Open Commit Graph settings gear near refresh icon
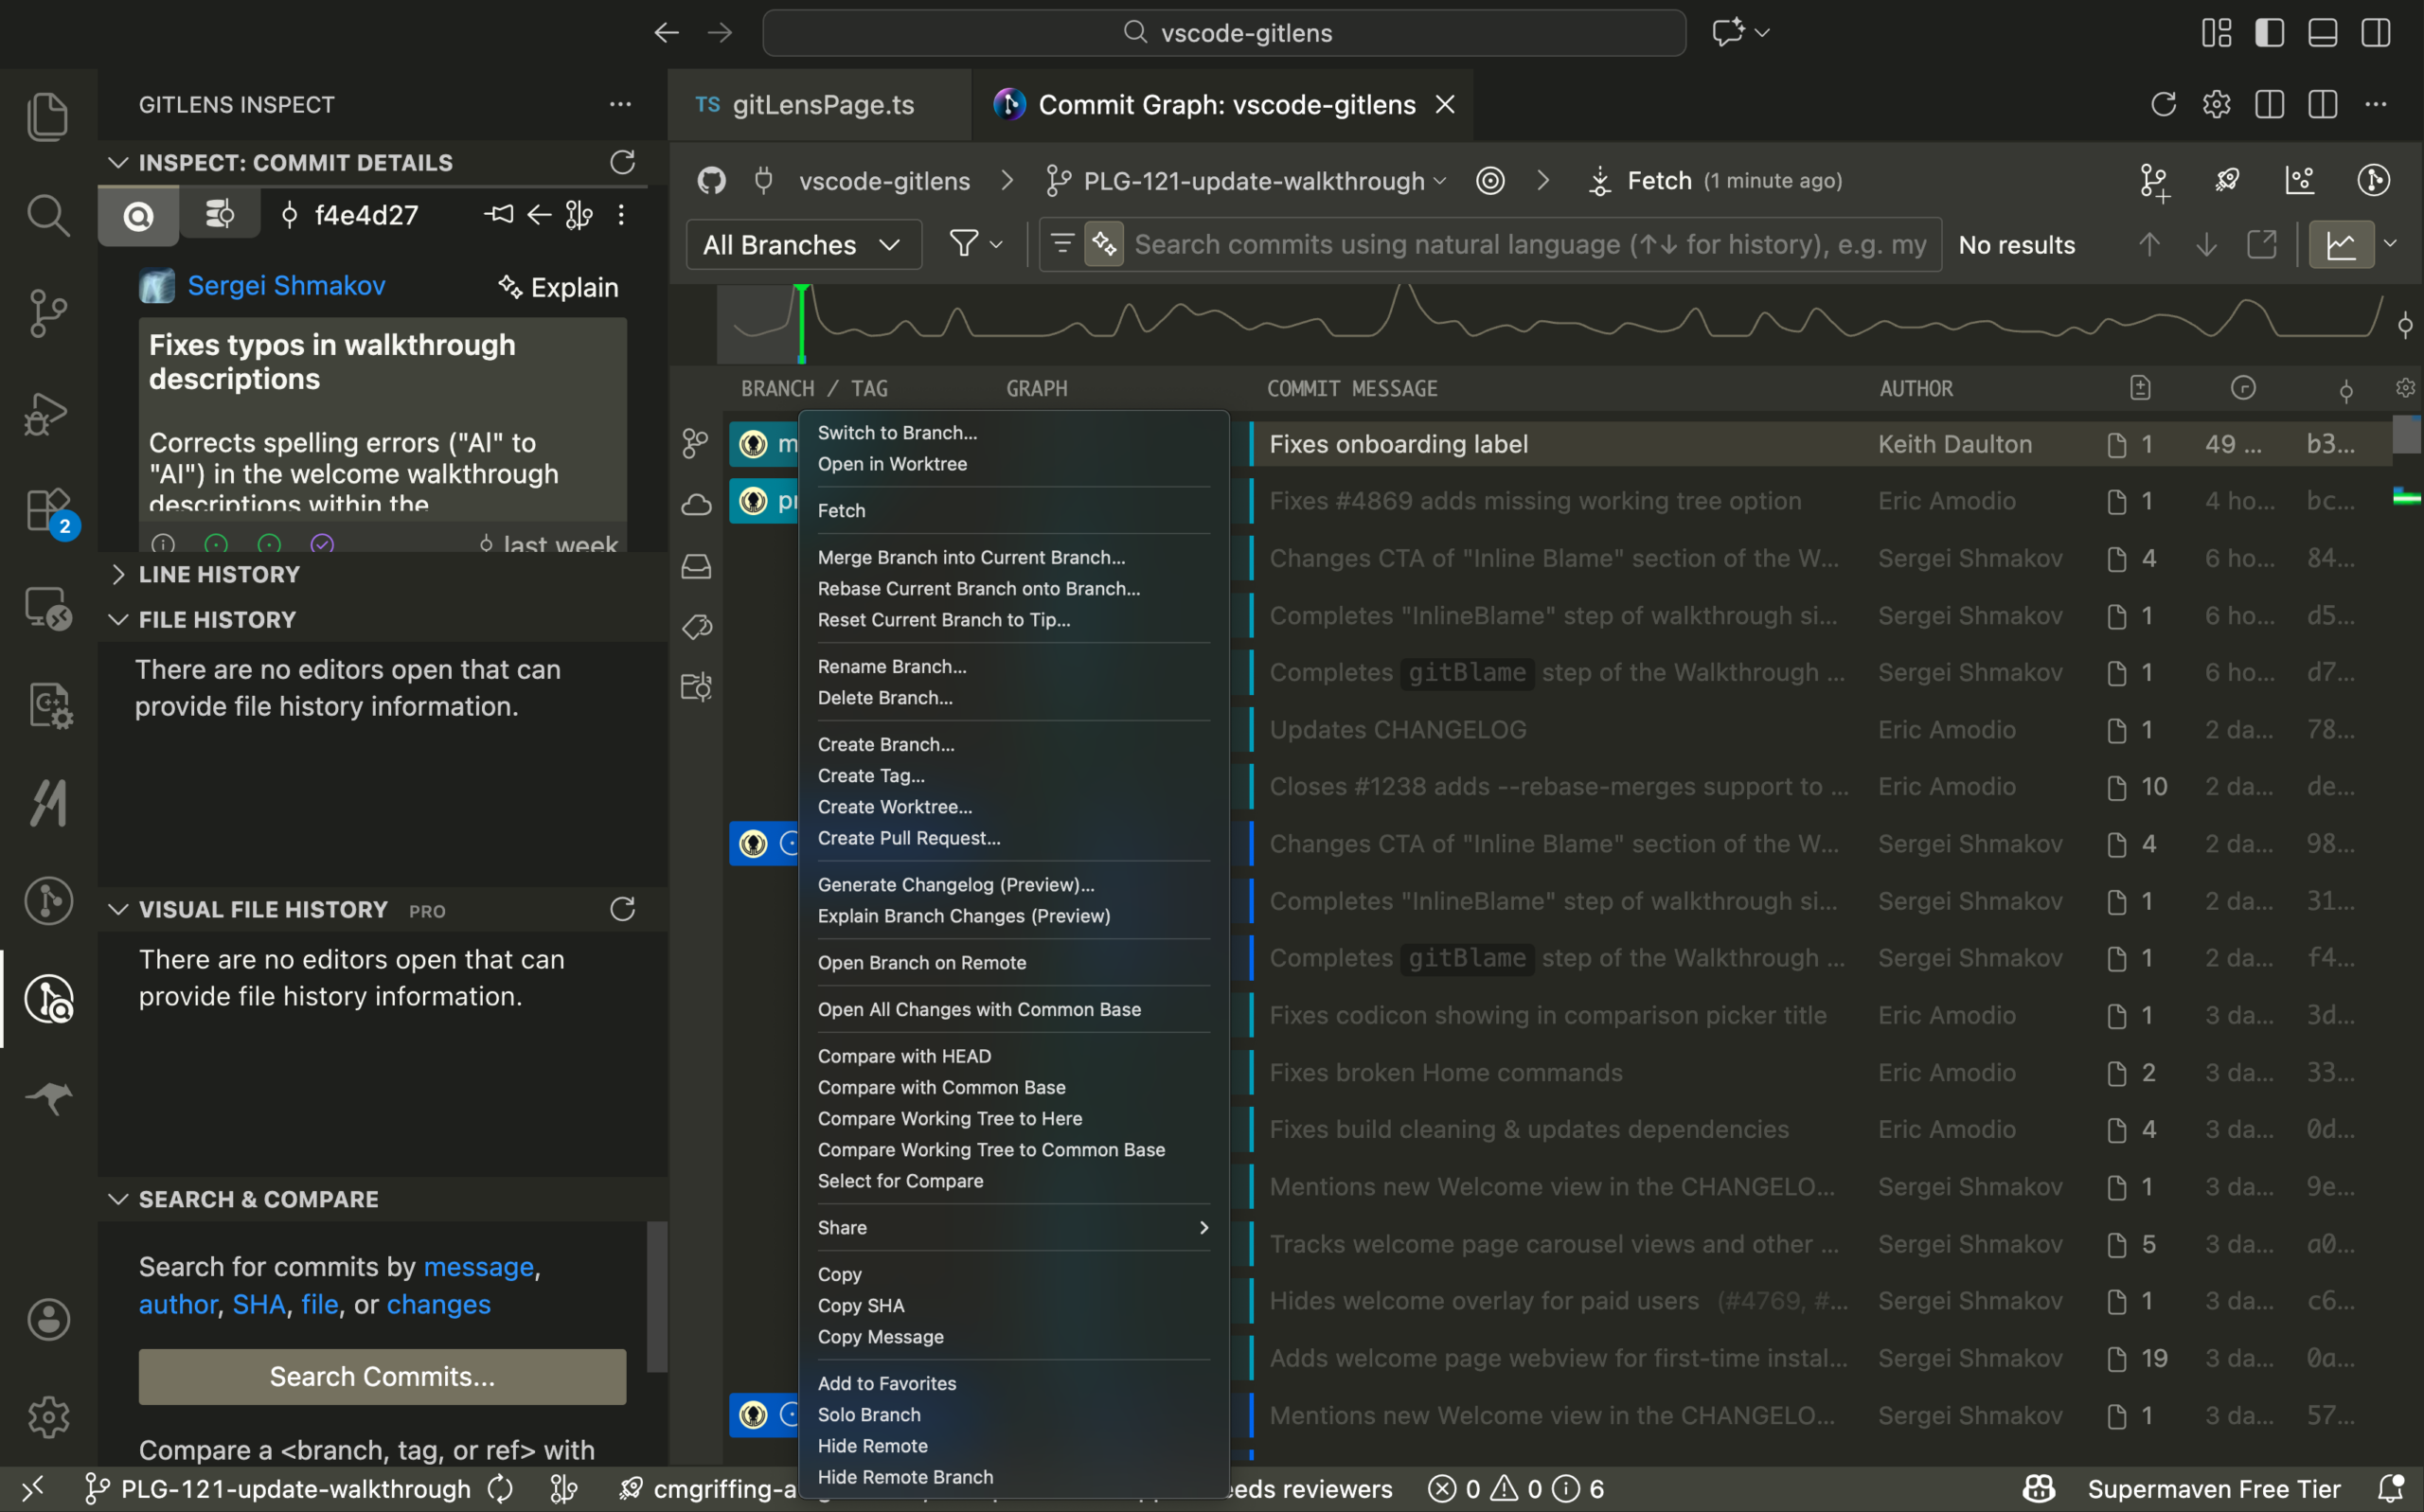Screen dimensions: 2424x1512 coord(2216,104)
